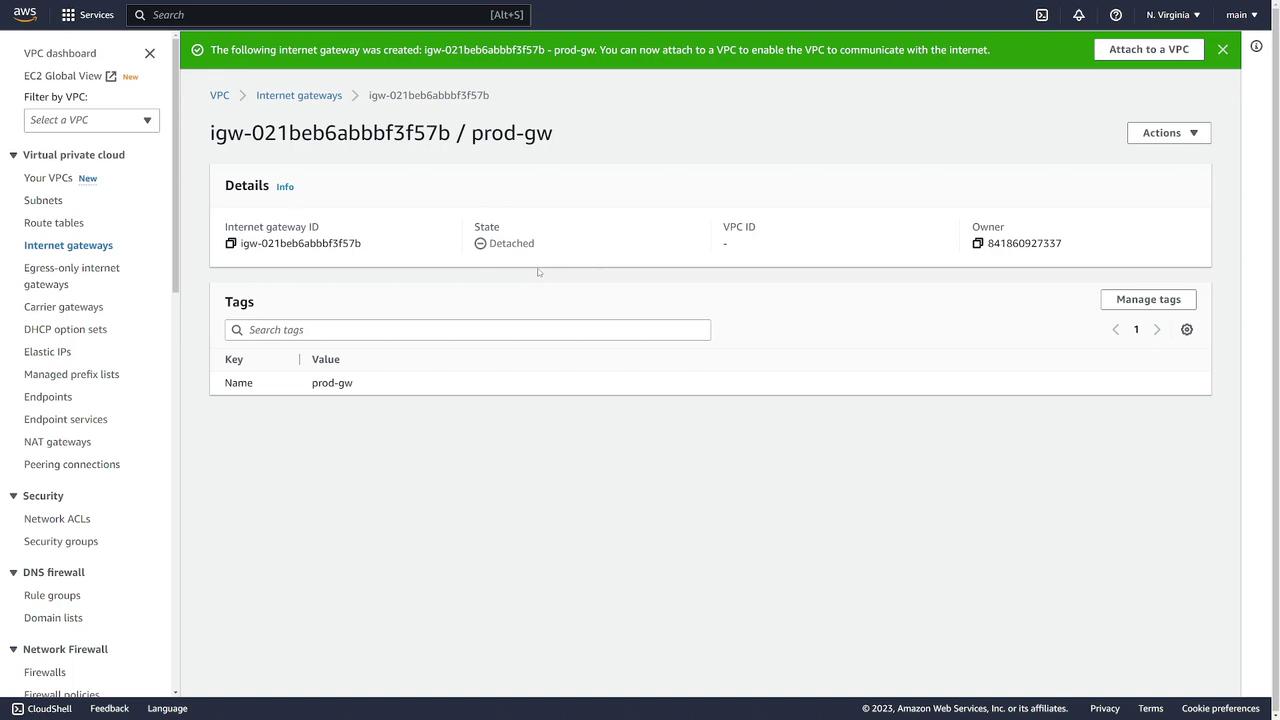Click the Name tag key cell
The image size is (1280, 720).
click(239, 383)
